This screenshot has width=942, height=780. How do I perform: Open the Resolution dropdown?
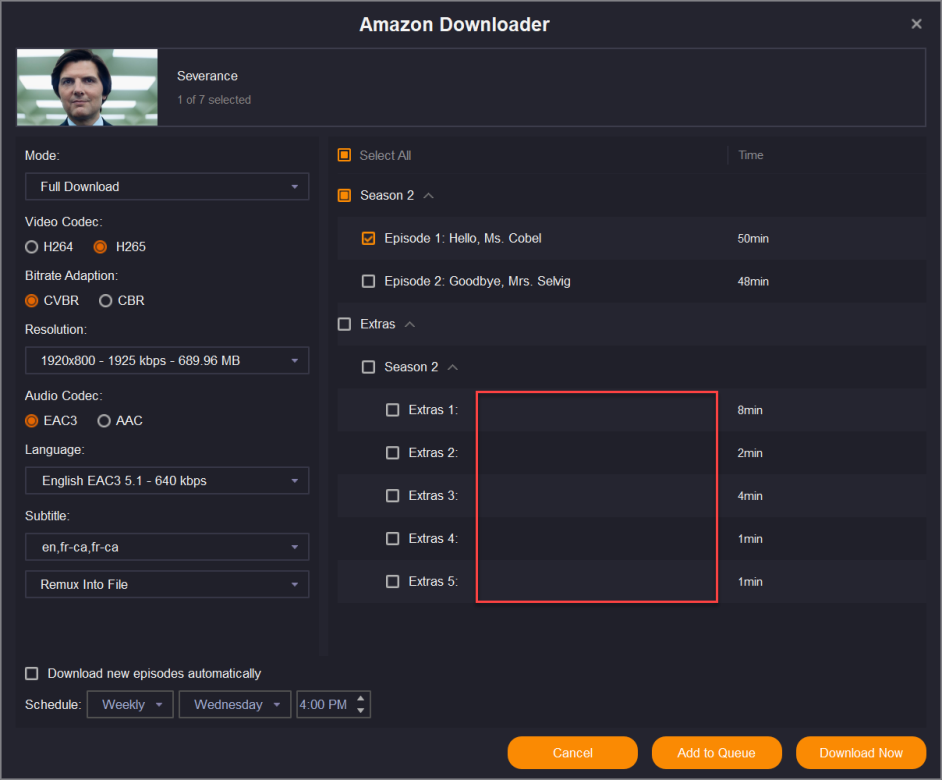[167, 360]
